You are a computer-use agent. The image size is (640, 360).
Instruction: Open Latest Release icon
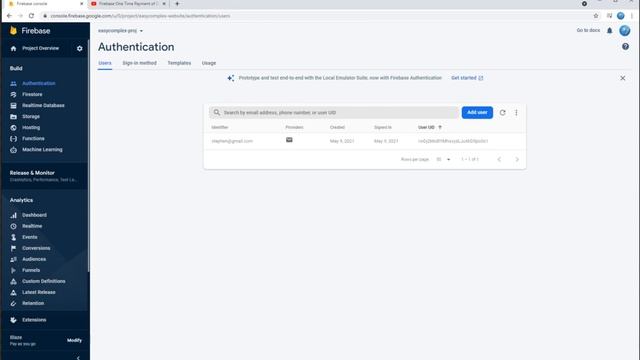(13, 292)
